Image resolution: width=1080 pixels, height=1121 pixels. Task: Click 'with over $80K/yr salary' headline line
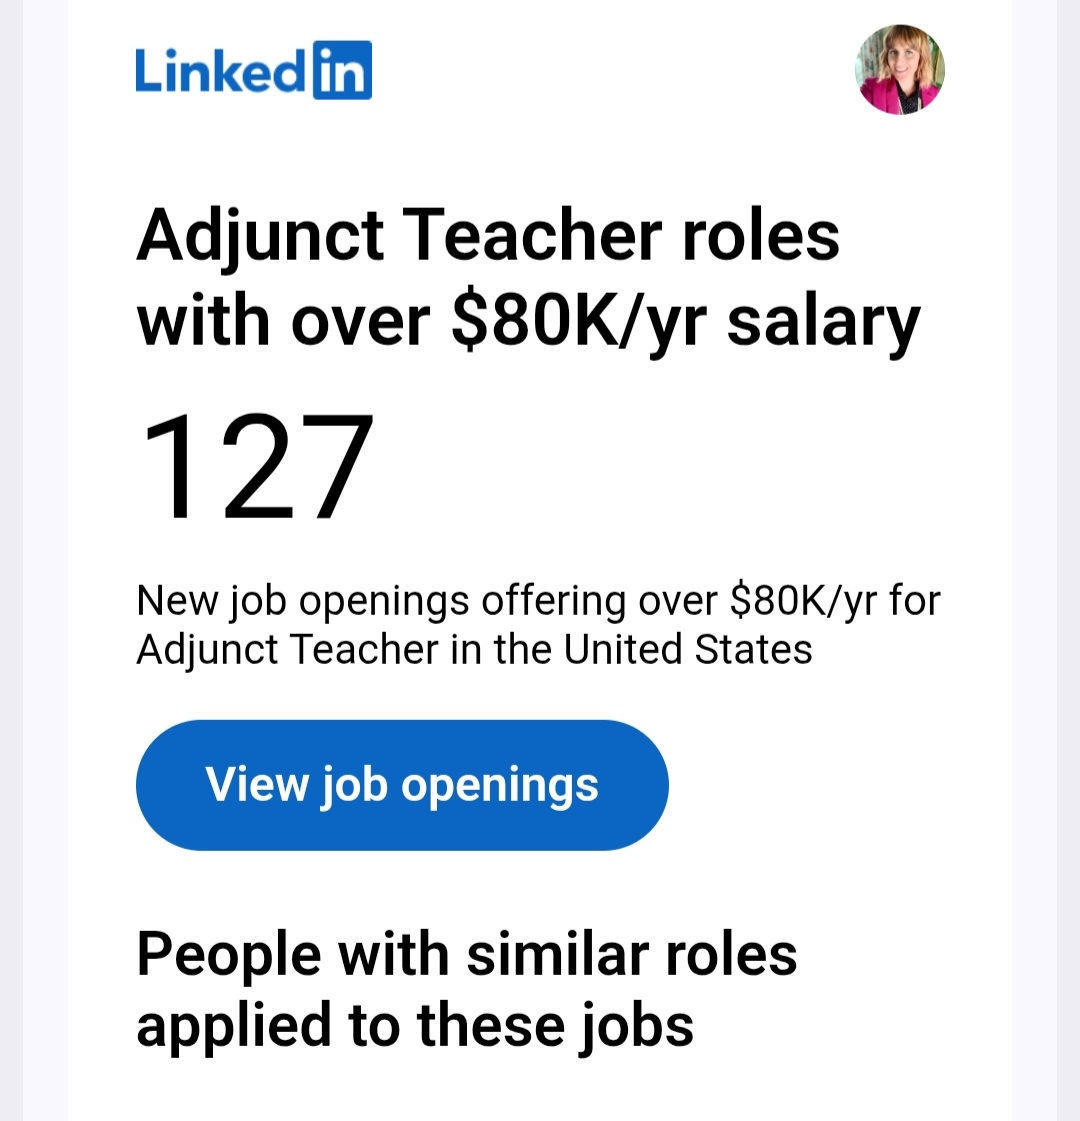pos(528,322)
